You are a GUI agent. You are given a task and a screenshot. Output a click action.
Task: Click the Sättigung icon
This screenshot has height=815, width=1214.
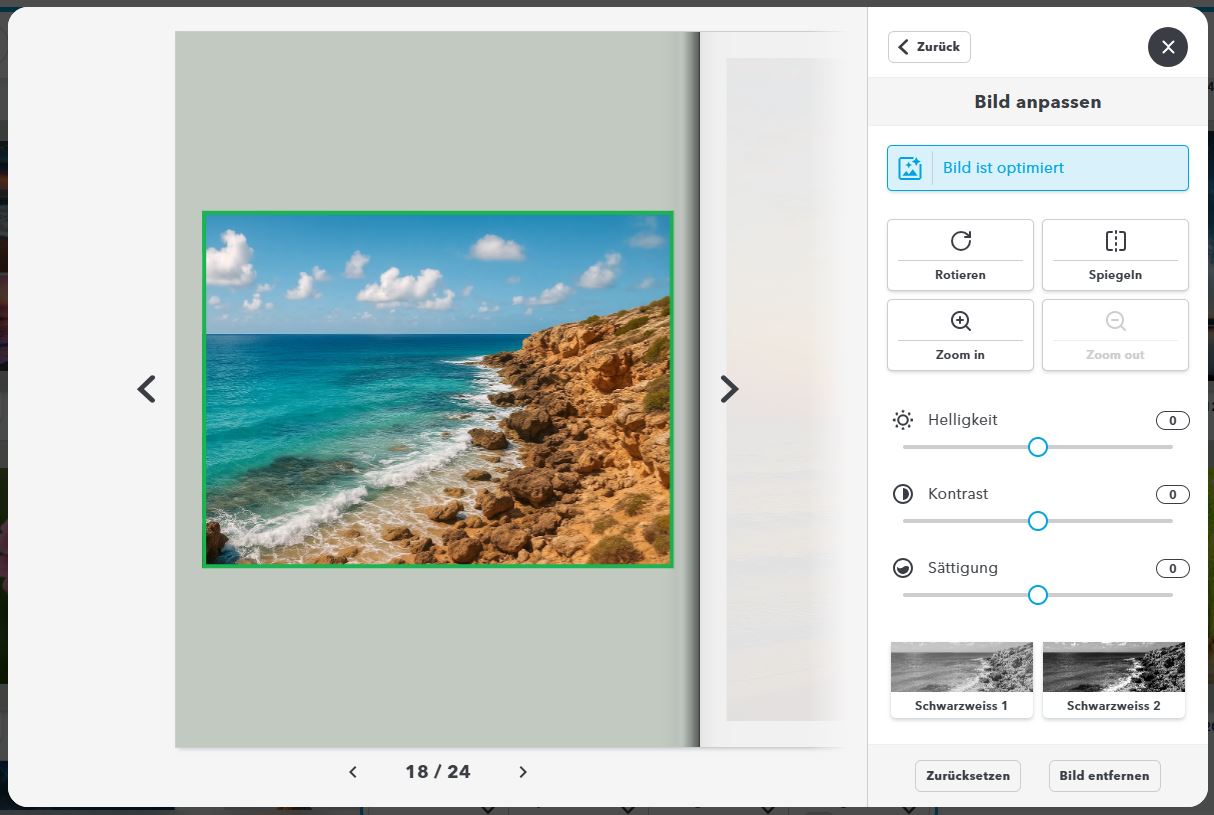click(x=903, y=568)
